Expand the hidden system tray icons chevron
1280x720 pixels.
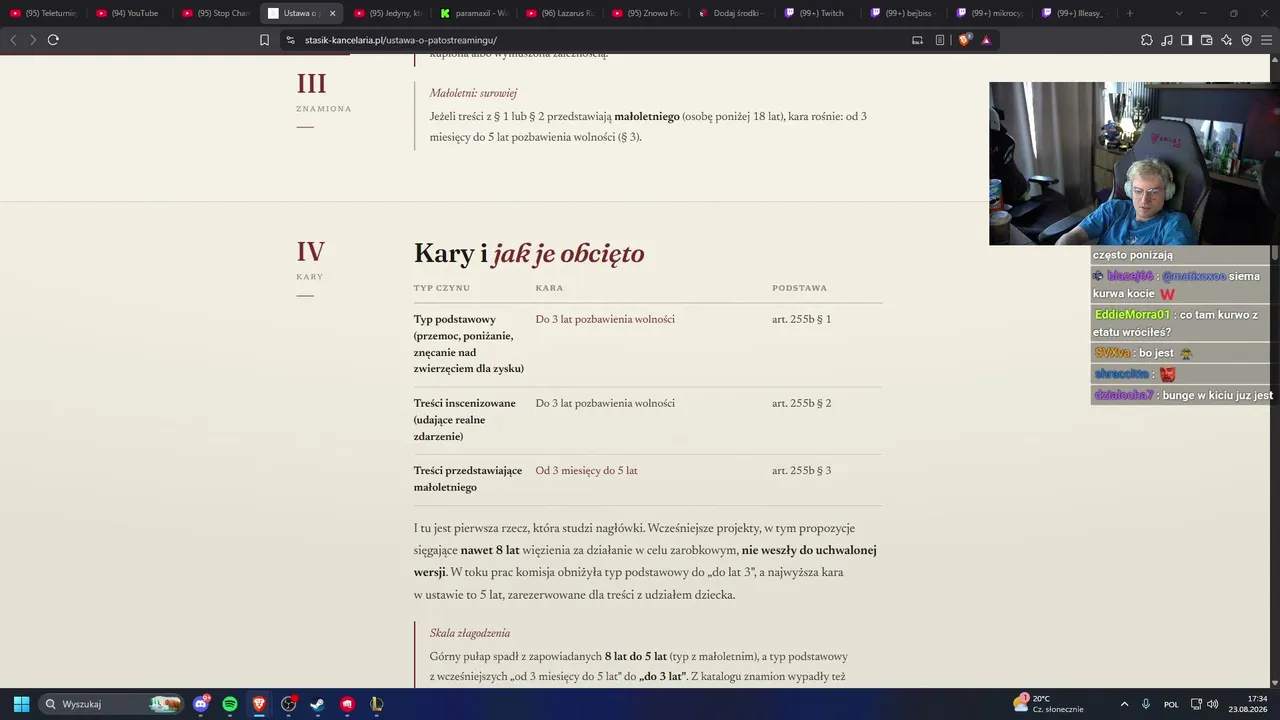(x=1124, y=704)
